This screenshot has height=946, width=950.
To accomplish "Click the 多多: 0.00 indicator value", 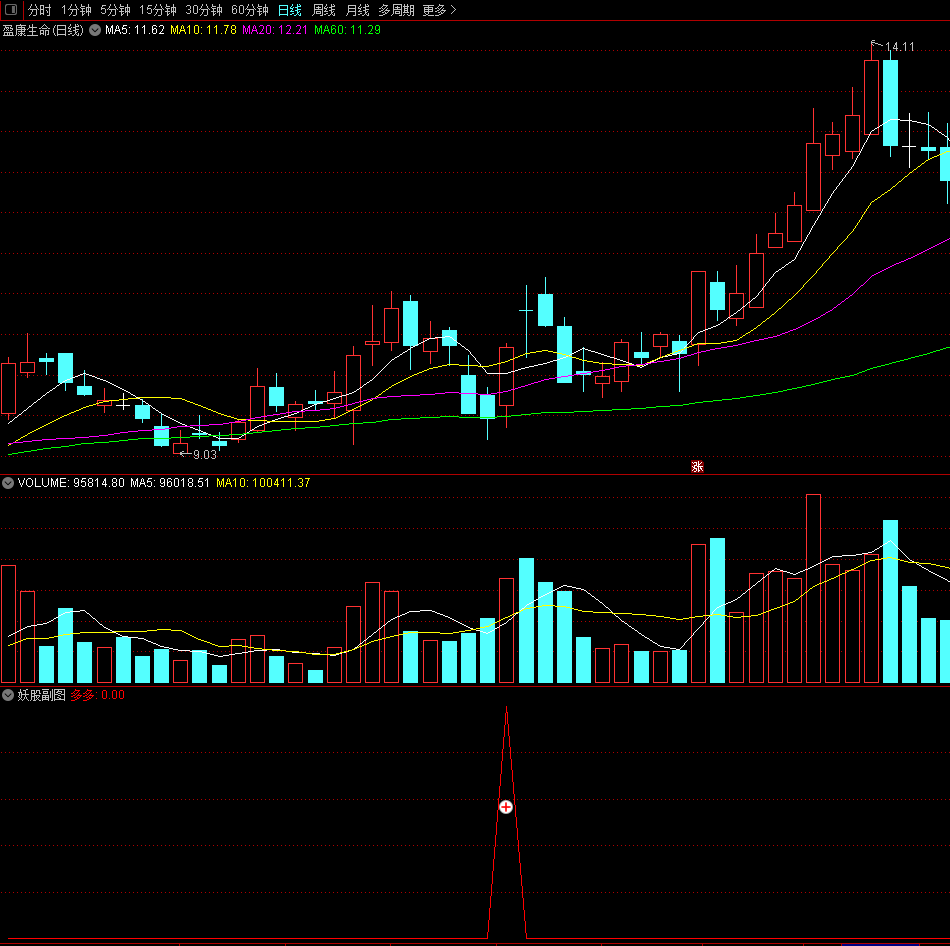I will (98, 695).
